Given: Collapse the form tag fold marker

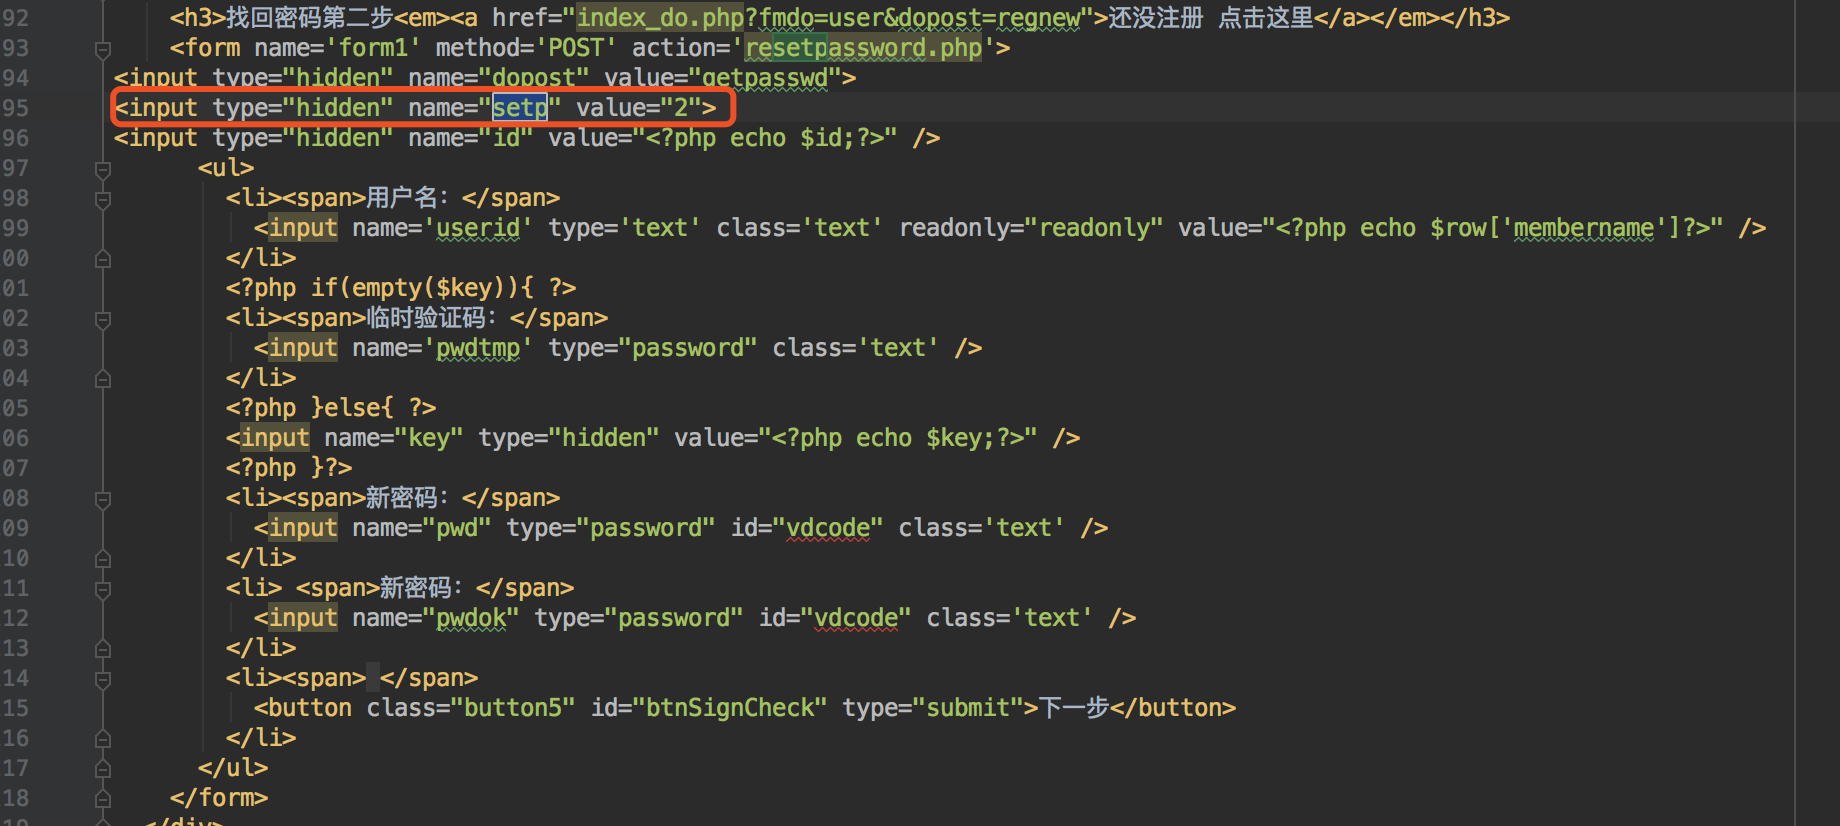Looking at the screenshot, I should coord(102,49).
